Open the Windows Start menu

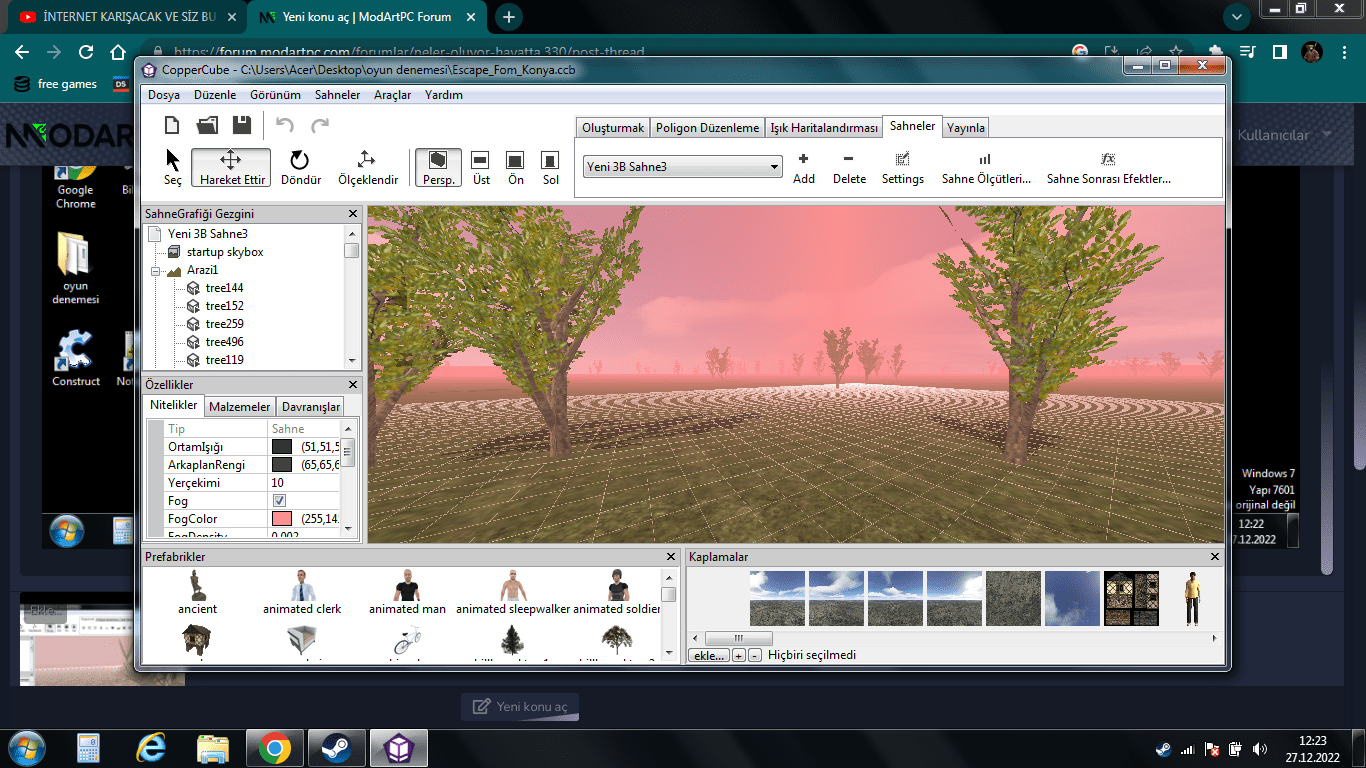(x=26, y=747)
